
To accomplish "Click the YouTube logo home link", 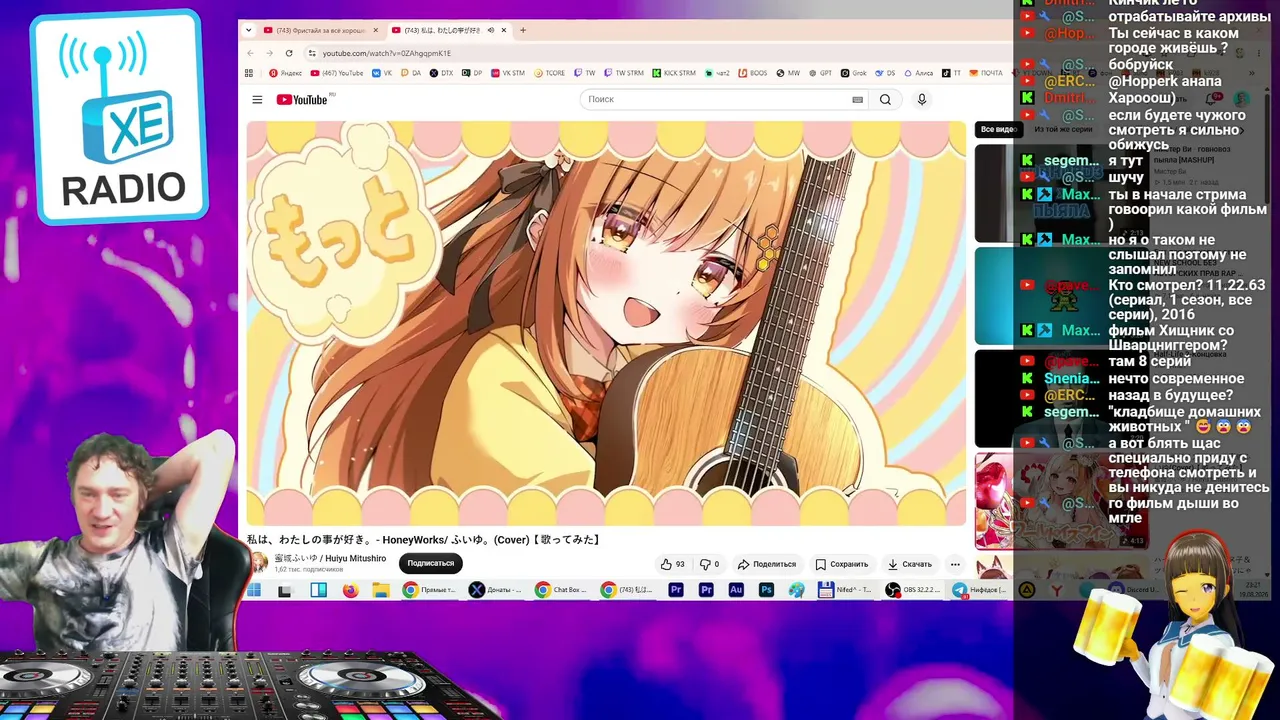I will pos(302,99).
